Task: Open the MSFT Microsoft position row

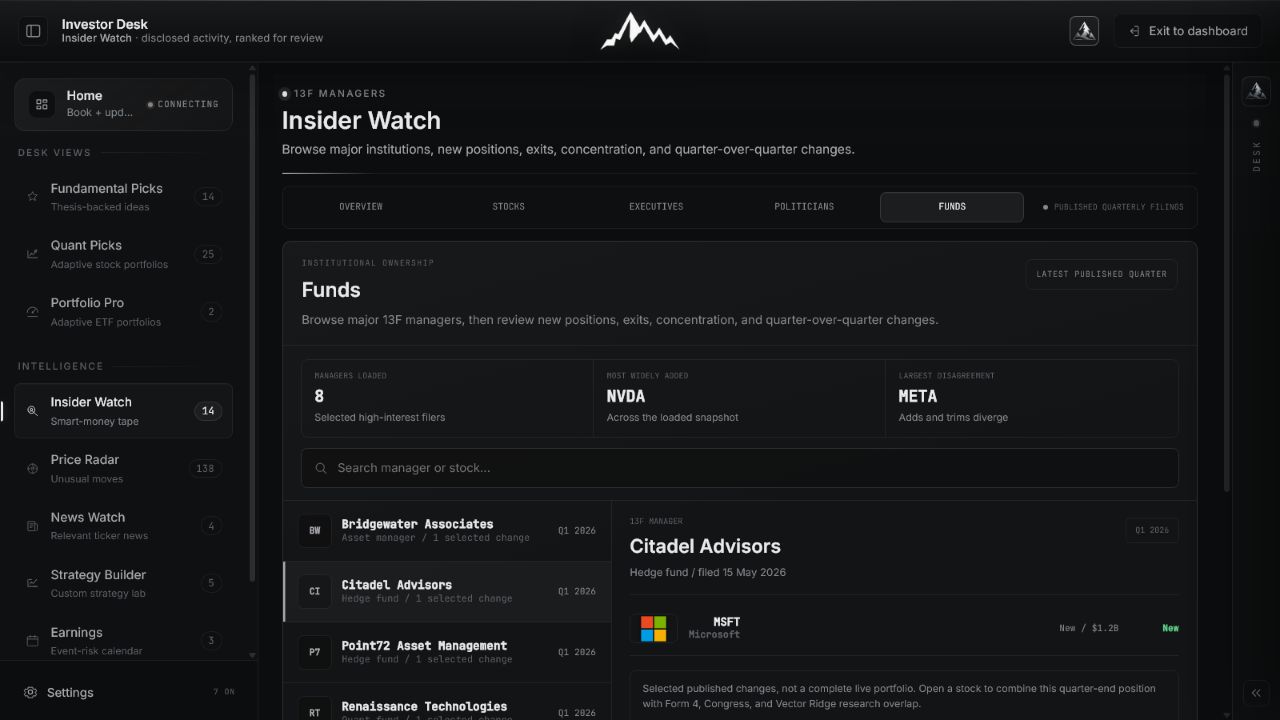Action: (904, 628)
